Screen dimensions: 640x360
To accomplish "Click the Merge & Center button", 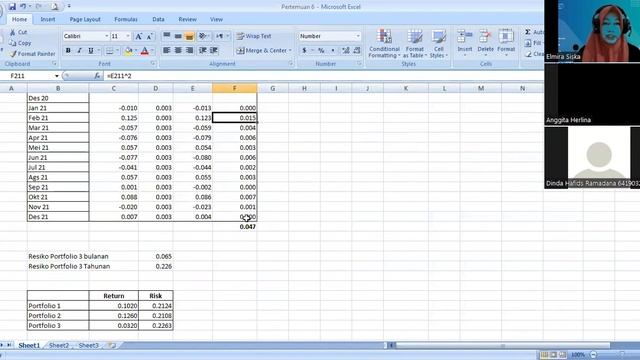I will 261,51.
